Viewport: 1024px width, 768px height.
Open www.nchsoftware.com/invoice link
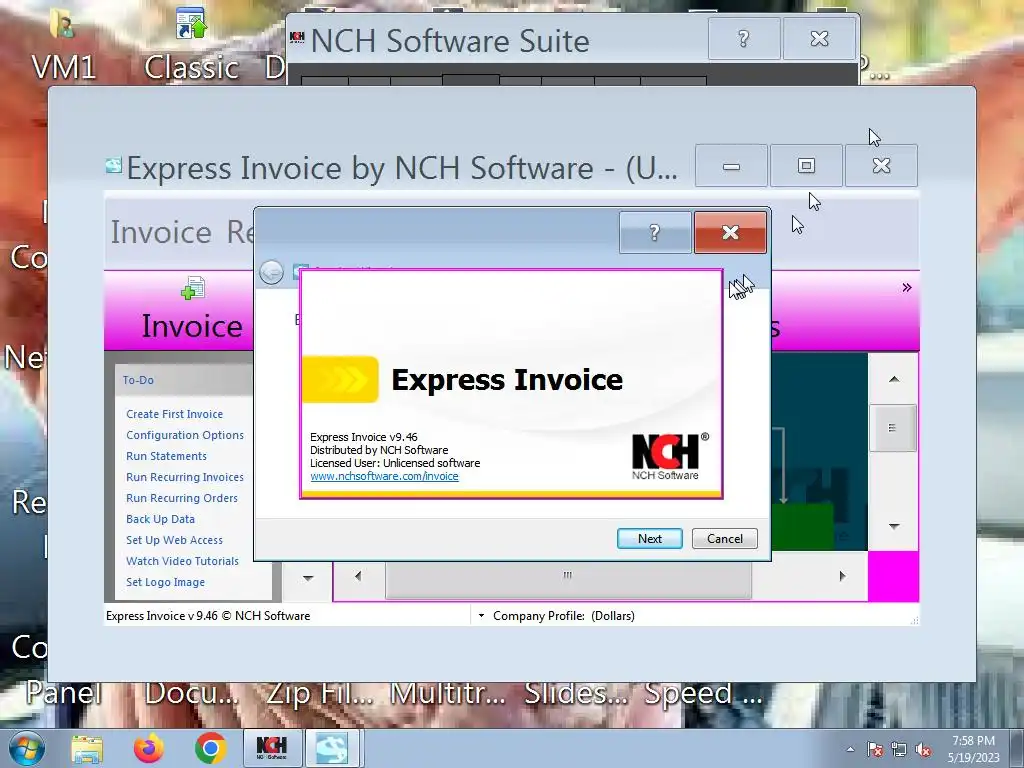pos(384,476)
